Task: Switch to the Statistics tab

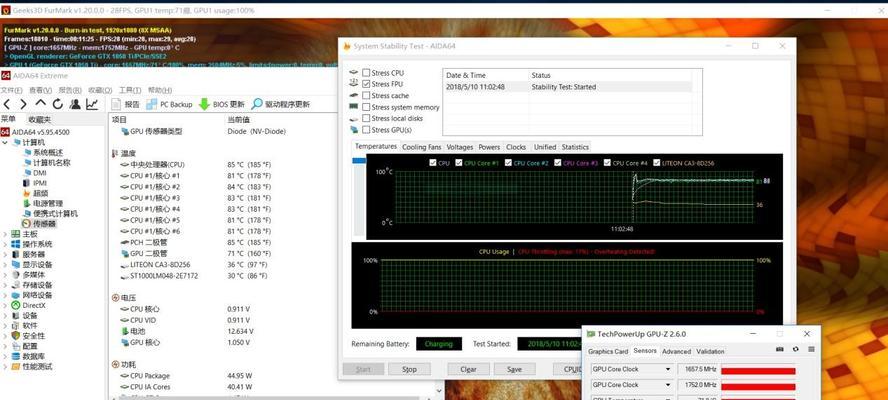Action: (575, 147)
